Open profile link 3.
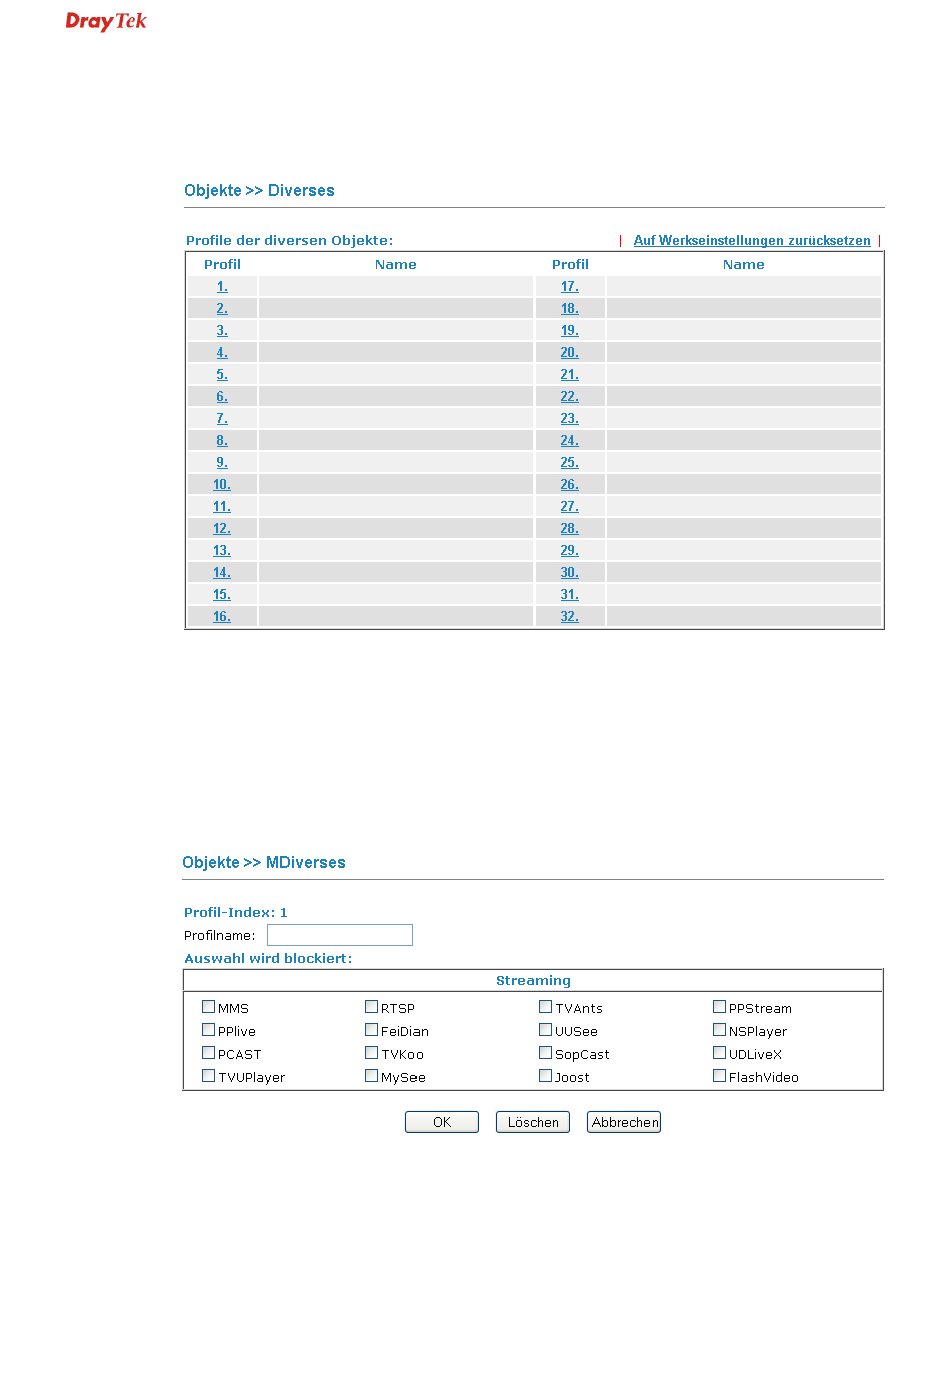 pyautogui.click(x=222, y=331)
